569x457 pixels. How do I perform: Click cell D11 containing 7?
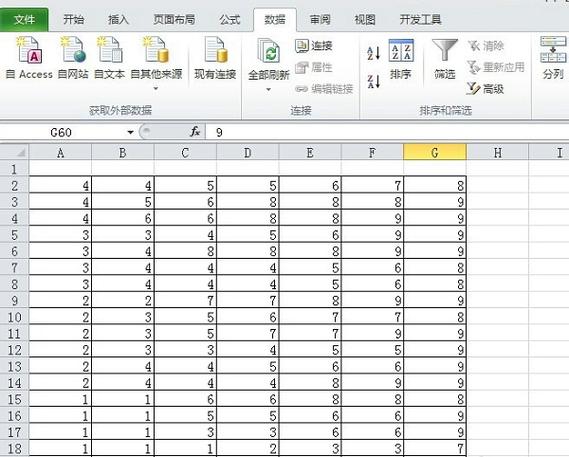tap(247, 333)
